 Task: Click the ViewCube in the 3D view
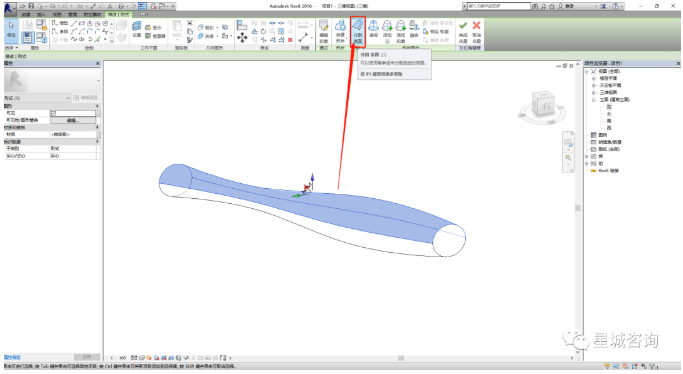coord(543,104)
